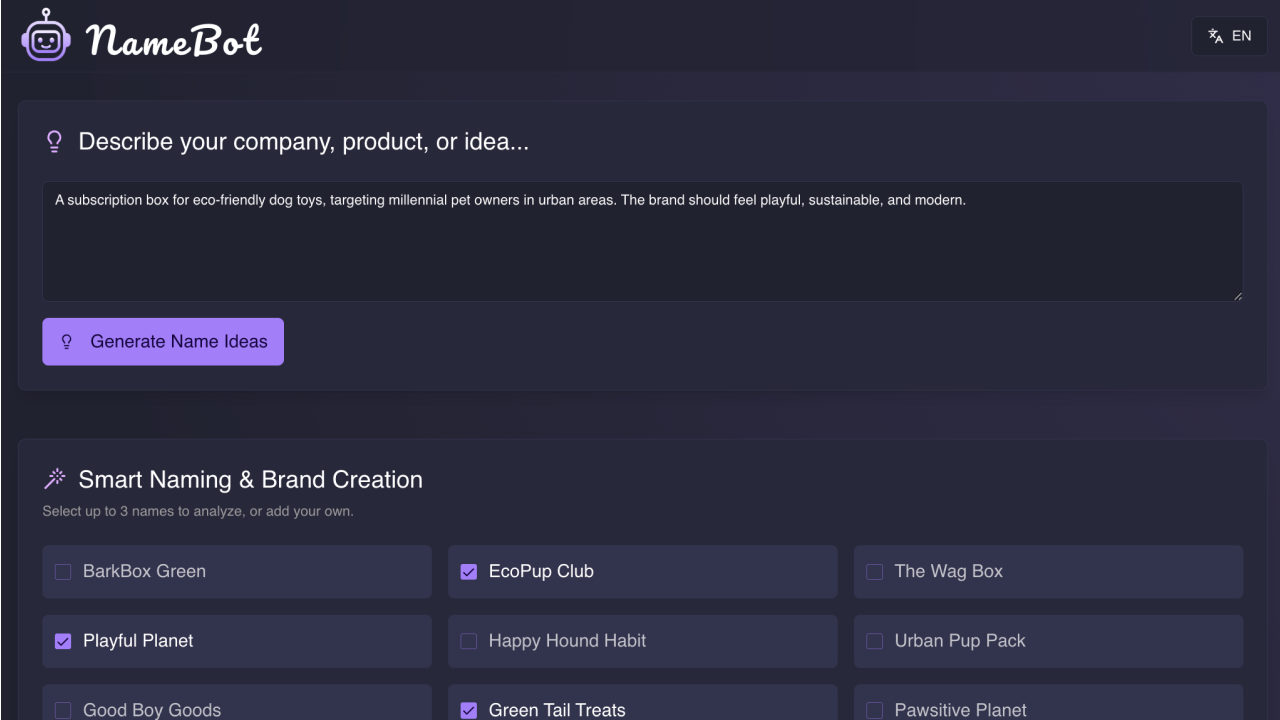The image size is (1280, 720).
Task: Click the translate icon in the language button
Action: 1216,36
